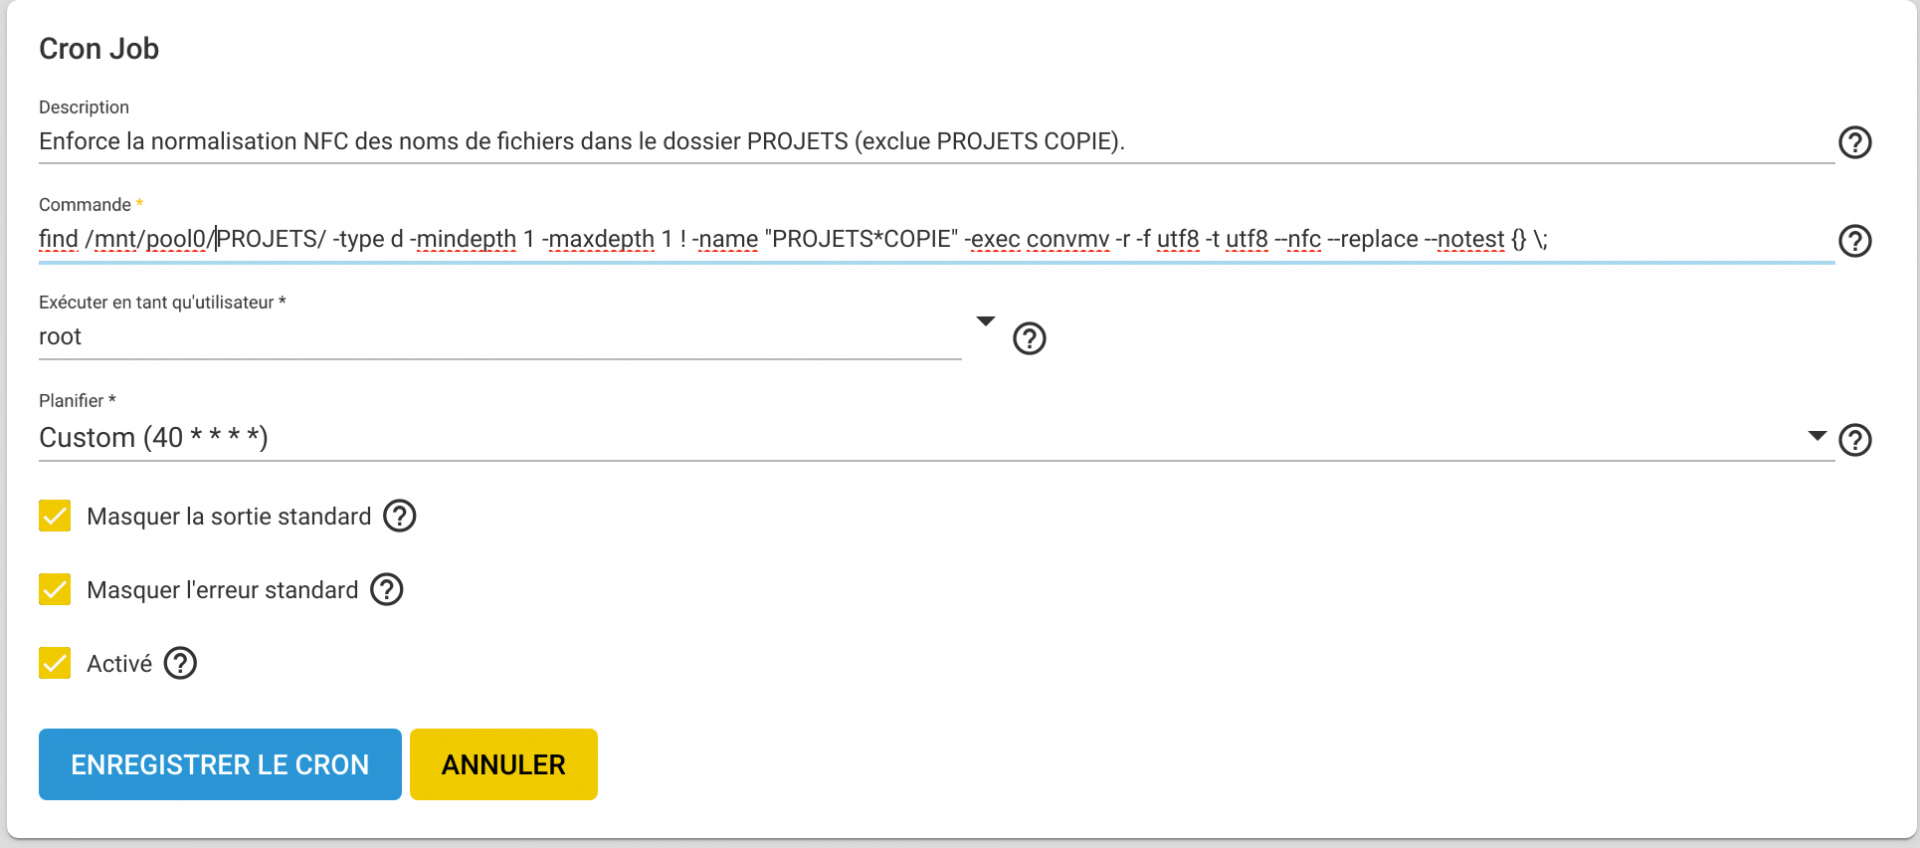
Task: View help for Masquer la sortie standard
Action: 399,516
